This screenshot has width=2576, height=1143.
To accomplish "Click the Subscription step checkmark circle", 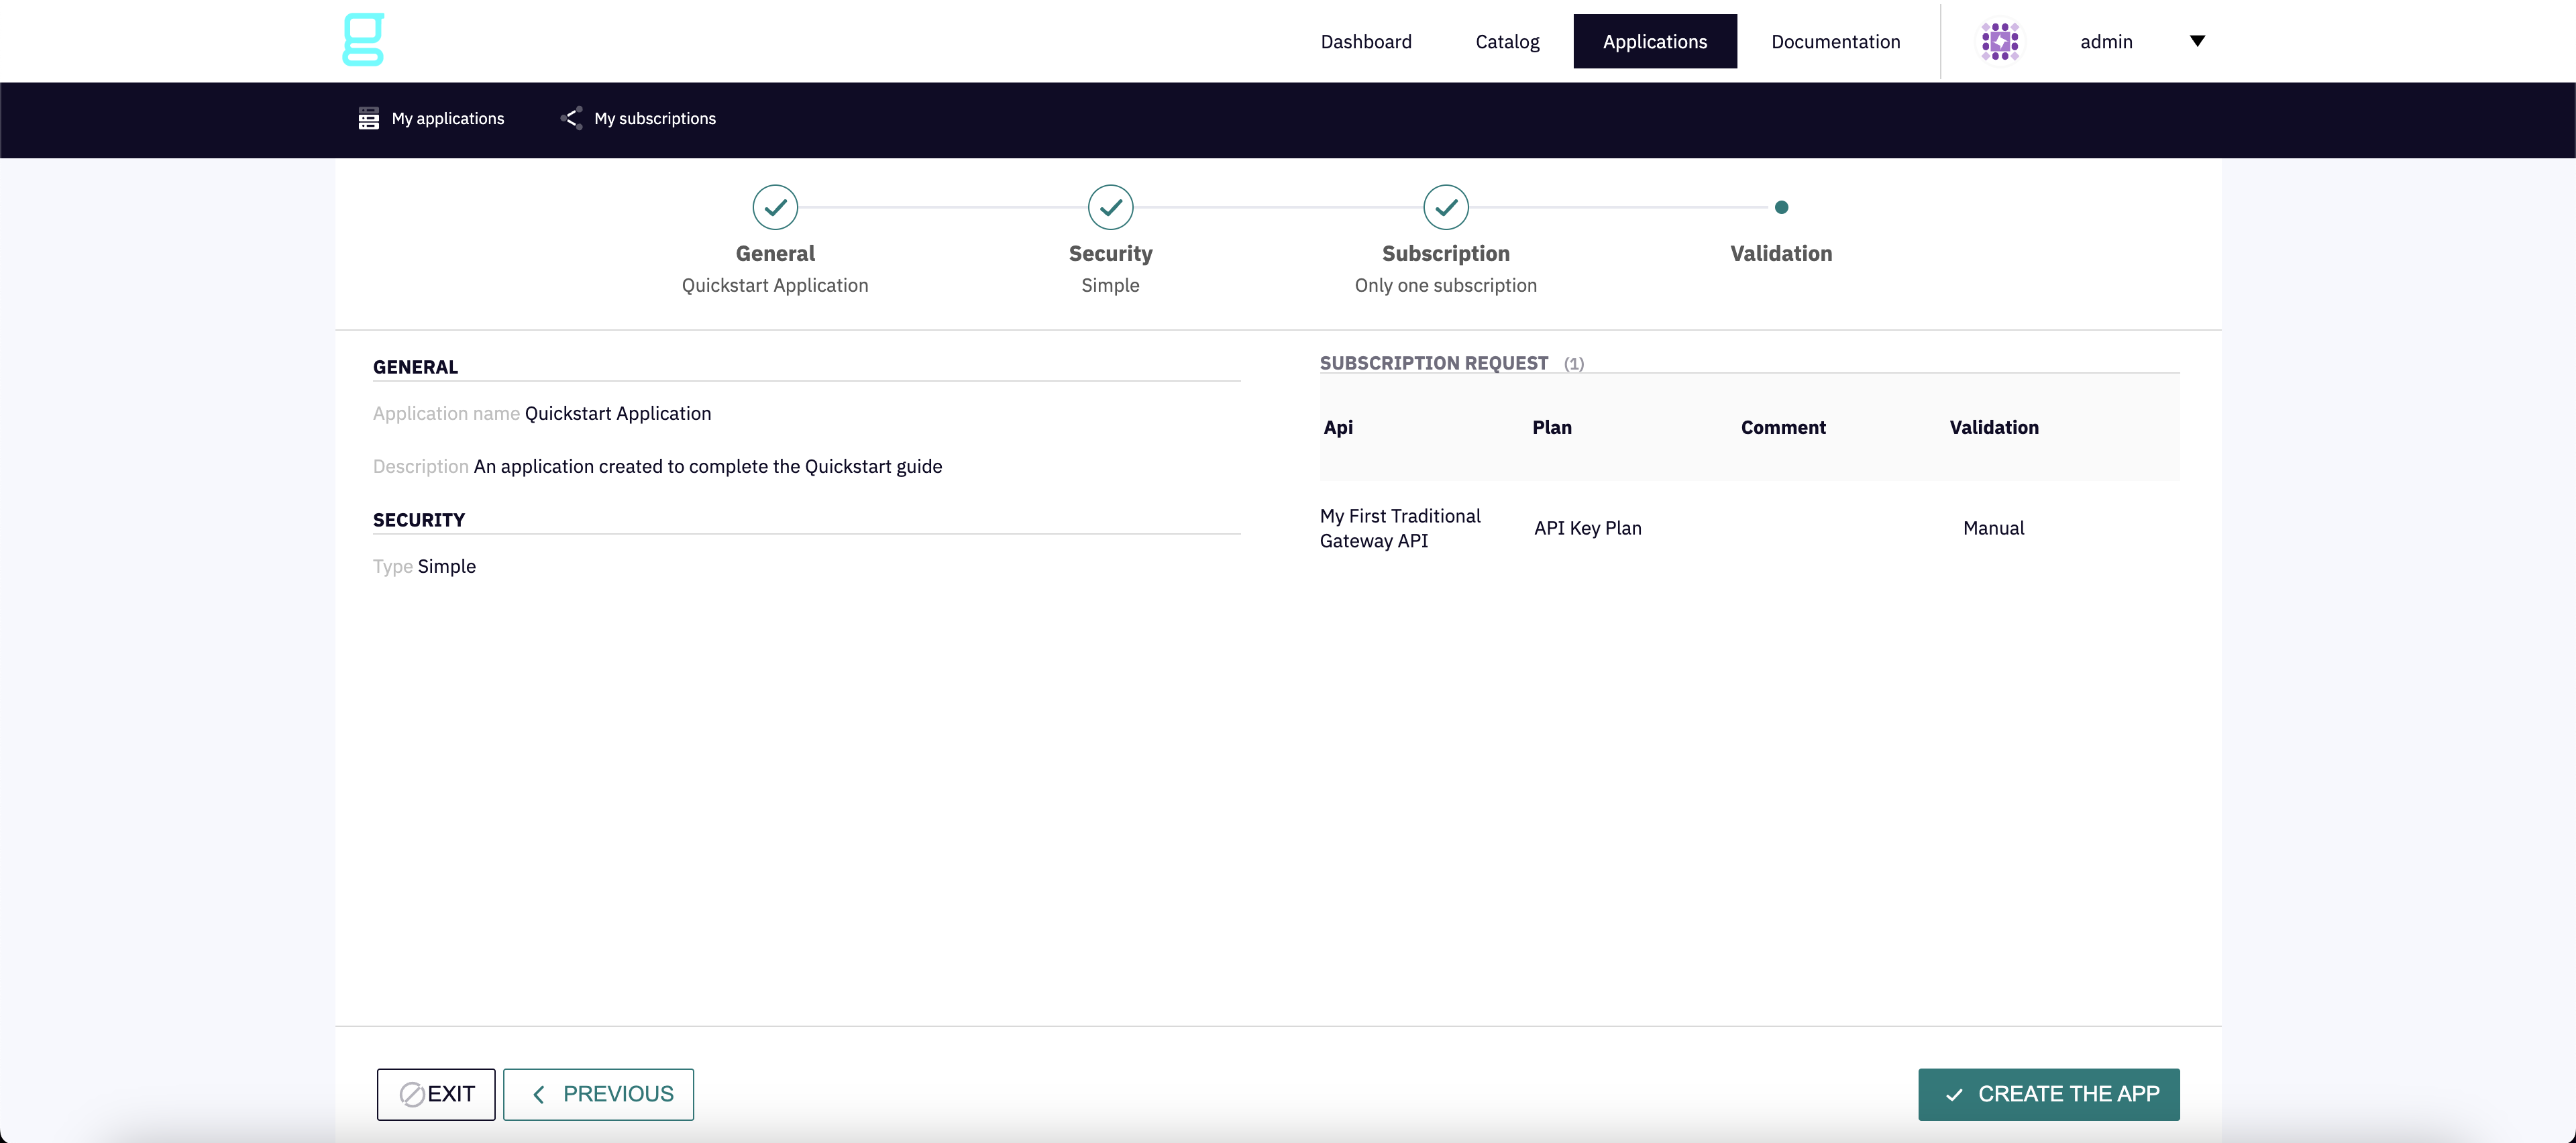I will click(x=1445, y=208).
